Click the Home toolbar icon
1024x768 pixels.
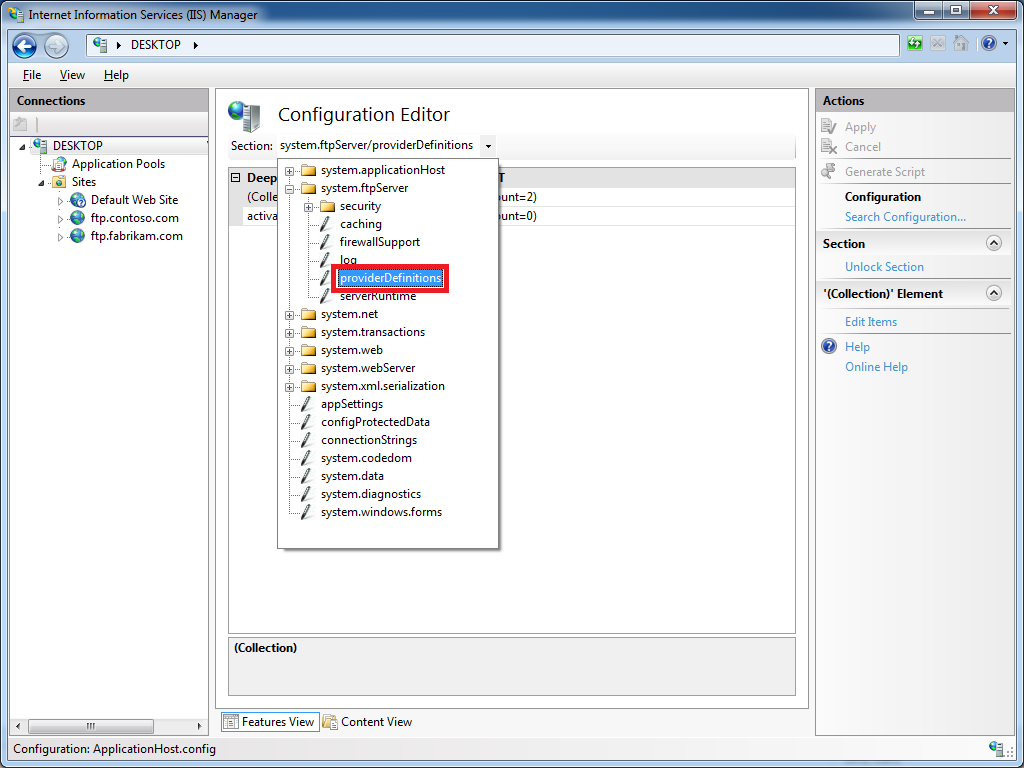click(x=961, y=44)
